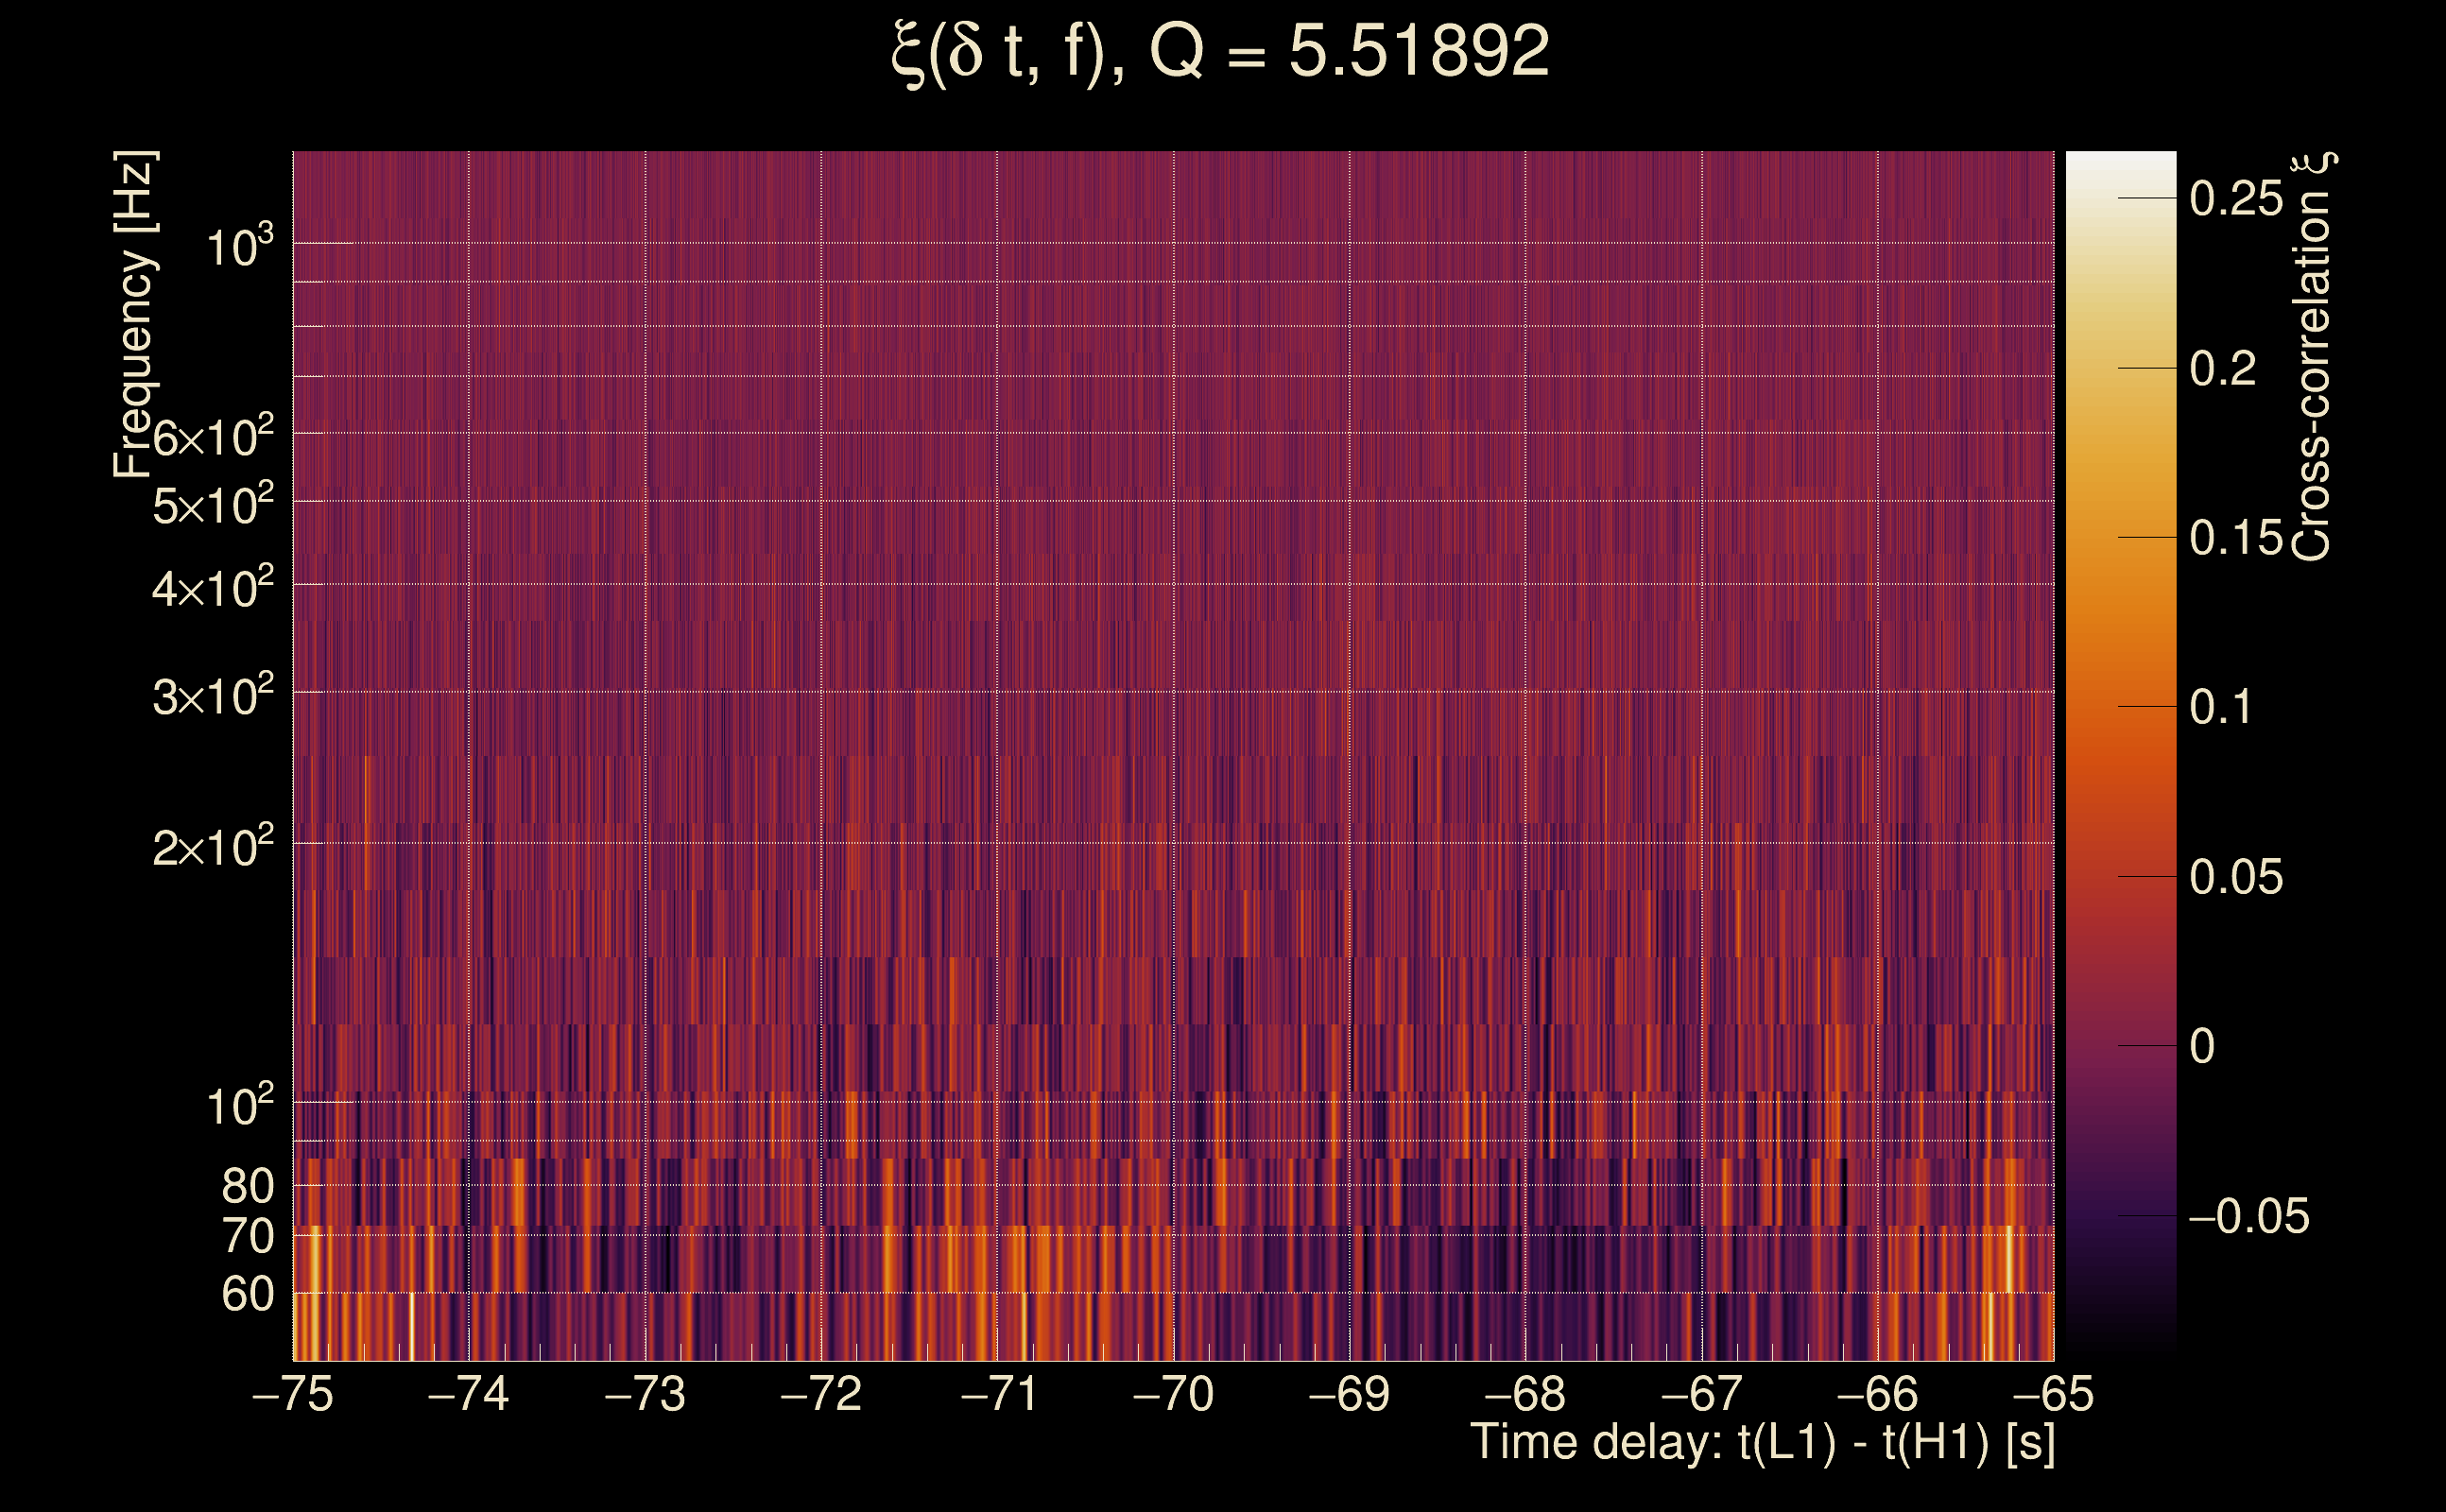The height and width of the screenshot is (1512, 2446).
Task: Click the -65 time delay axis label
Action: point(2052,1394)
